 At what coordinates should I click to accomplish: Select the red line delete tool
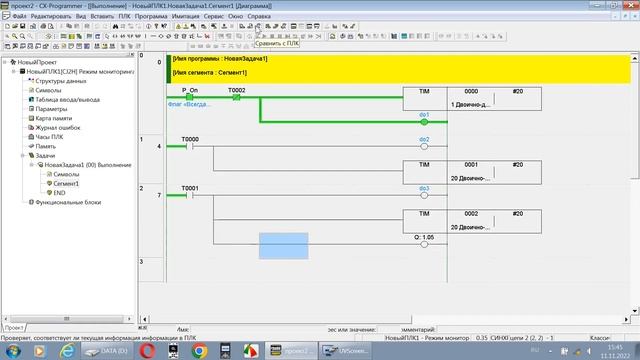[x=207, y=36]
